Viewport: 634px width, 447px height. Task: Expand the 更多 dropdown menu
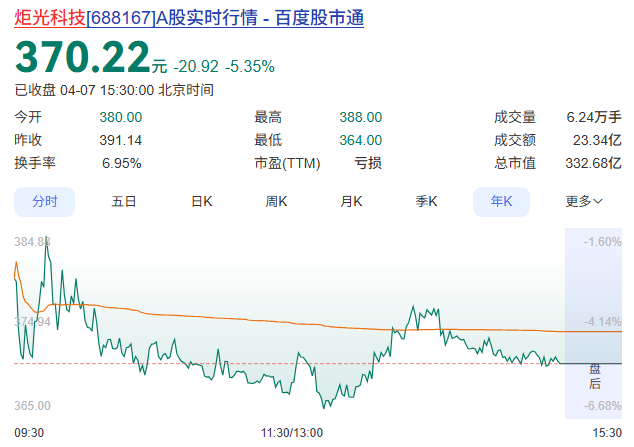(x=584, y=201)
